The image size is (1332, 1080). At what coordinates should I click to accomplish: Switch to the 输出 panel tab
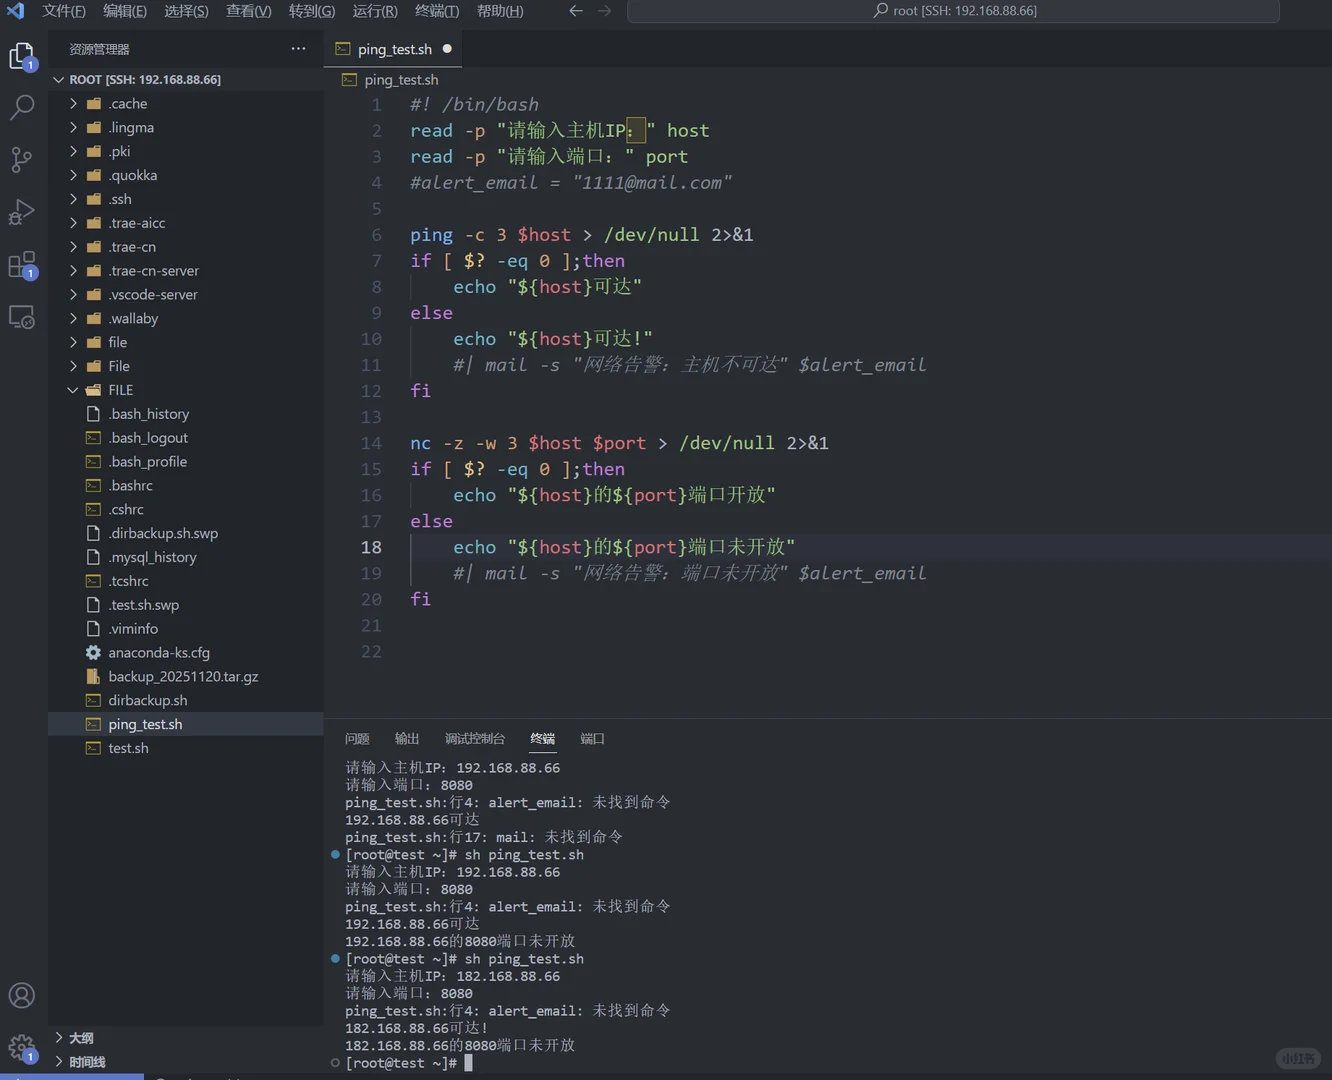(407, 739)
